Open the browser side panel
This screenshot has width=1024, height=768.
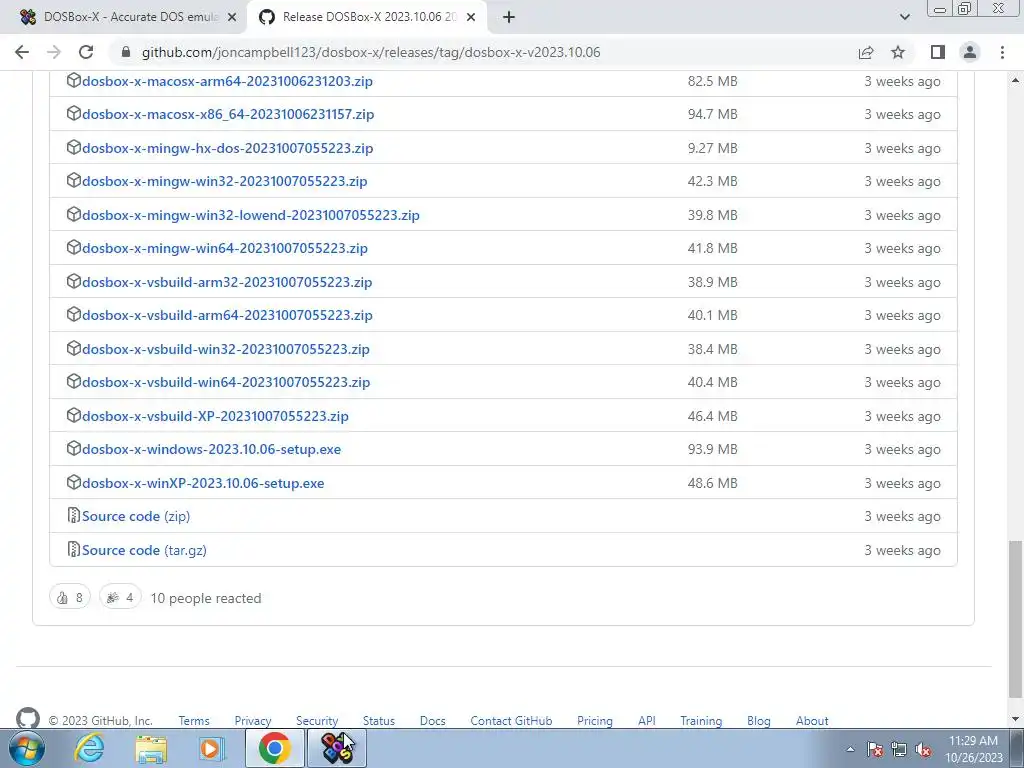coord(938,52)
